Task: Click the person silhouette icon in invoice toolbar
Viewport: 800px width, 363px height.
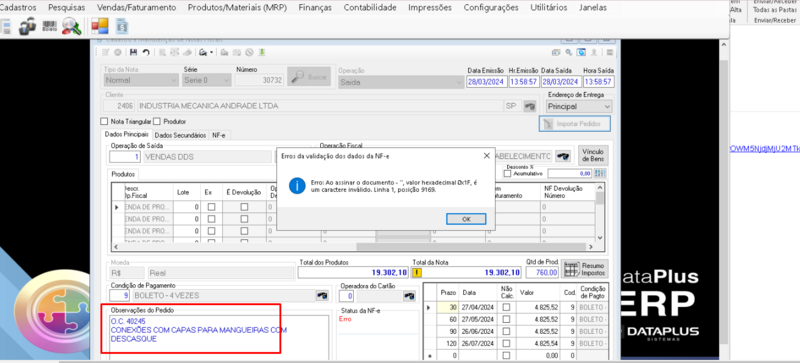Action: (594, 52)
